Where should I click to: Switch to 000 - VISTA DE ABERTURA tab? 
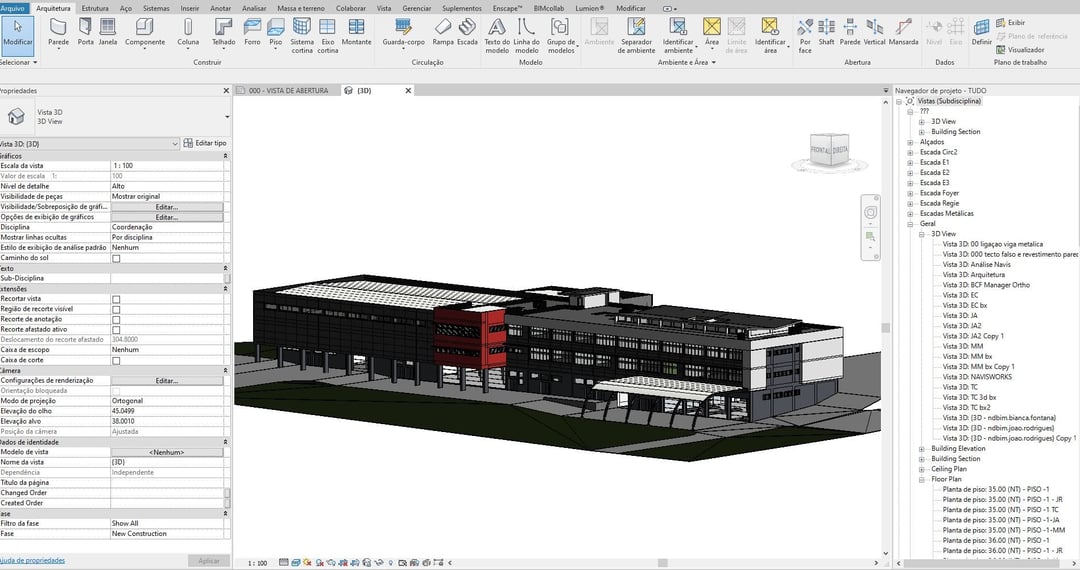[288, 90]
